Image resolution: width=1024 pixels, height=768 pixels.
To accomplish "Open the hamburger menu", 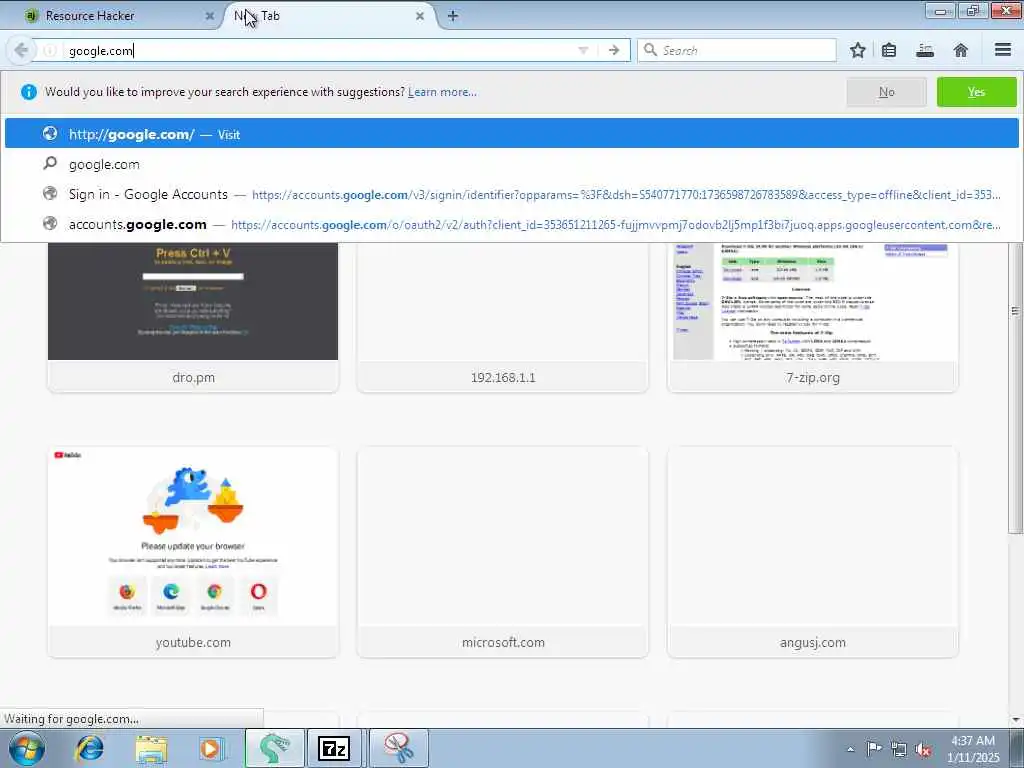I will (x=1003, y=50).
